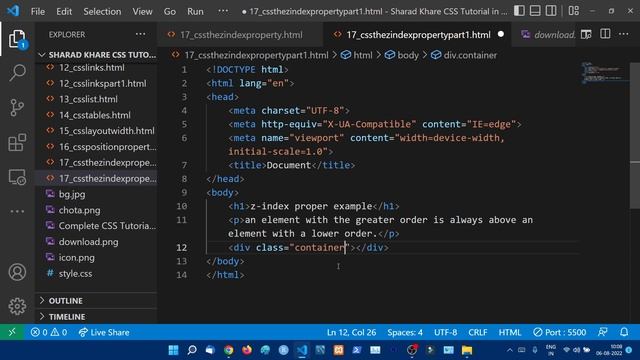Open Chrome from taskbar

pos(229,350)
